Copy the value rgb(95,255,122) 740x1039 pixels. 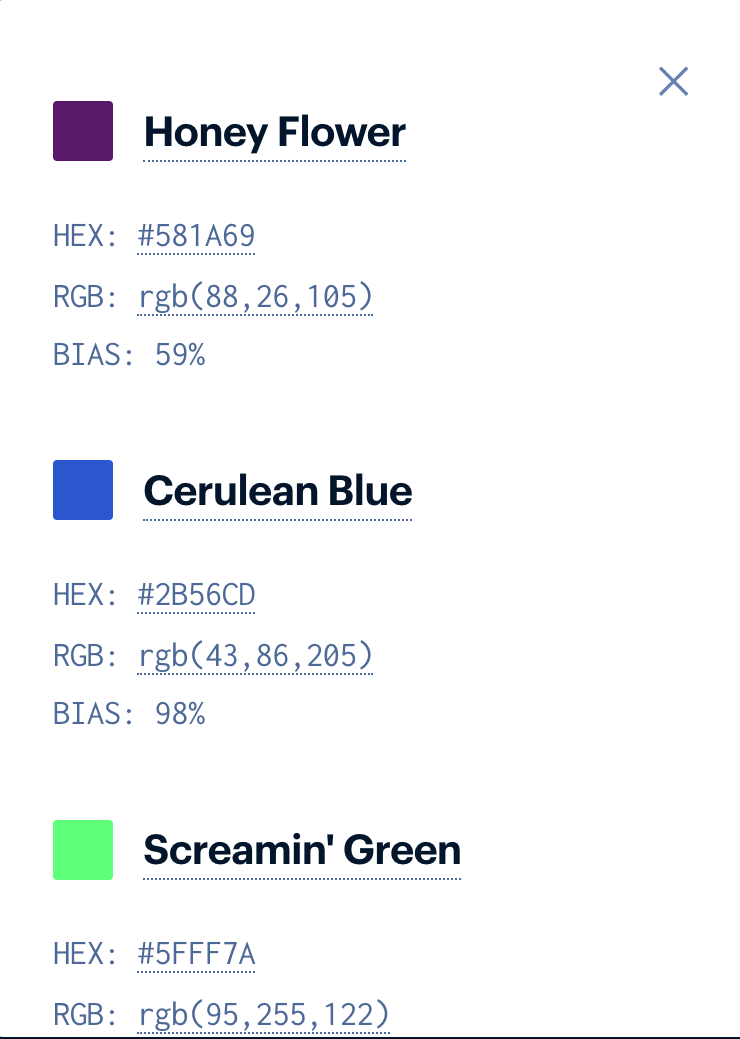[263, 1013]
